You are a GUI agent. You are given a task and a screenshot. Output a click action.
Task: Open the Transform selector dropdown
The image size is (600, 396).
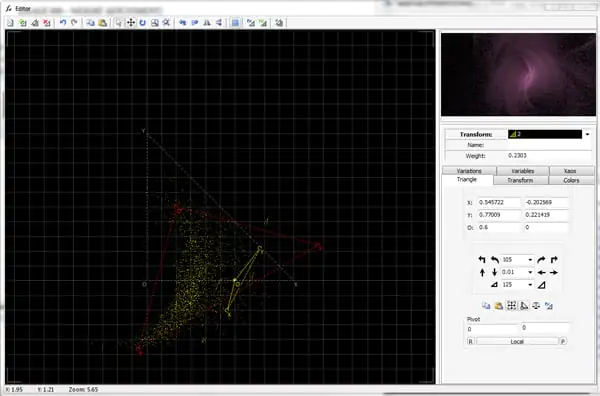(587, 134)
